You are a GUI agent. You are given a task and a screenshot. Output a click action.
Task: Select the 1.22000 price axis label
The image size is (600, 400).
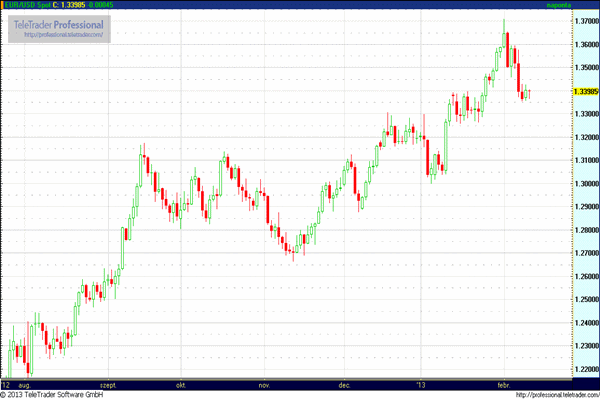[x=560, y=369]
